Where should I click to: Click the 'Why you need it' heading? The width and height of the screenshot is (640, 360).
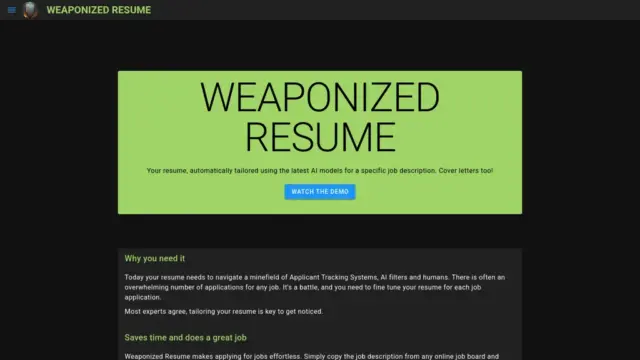coord(155,258)
